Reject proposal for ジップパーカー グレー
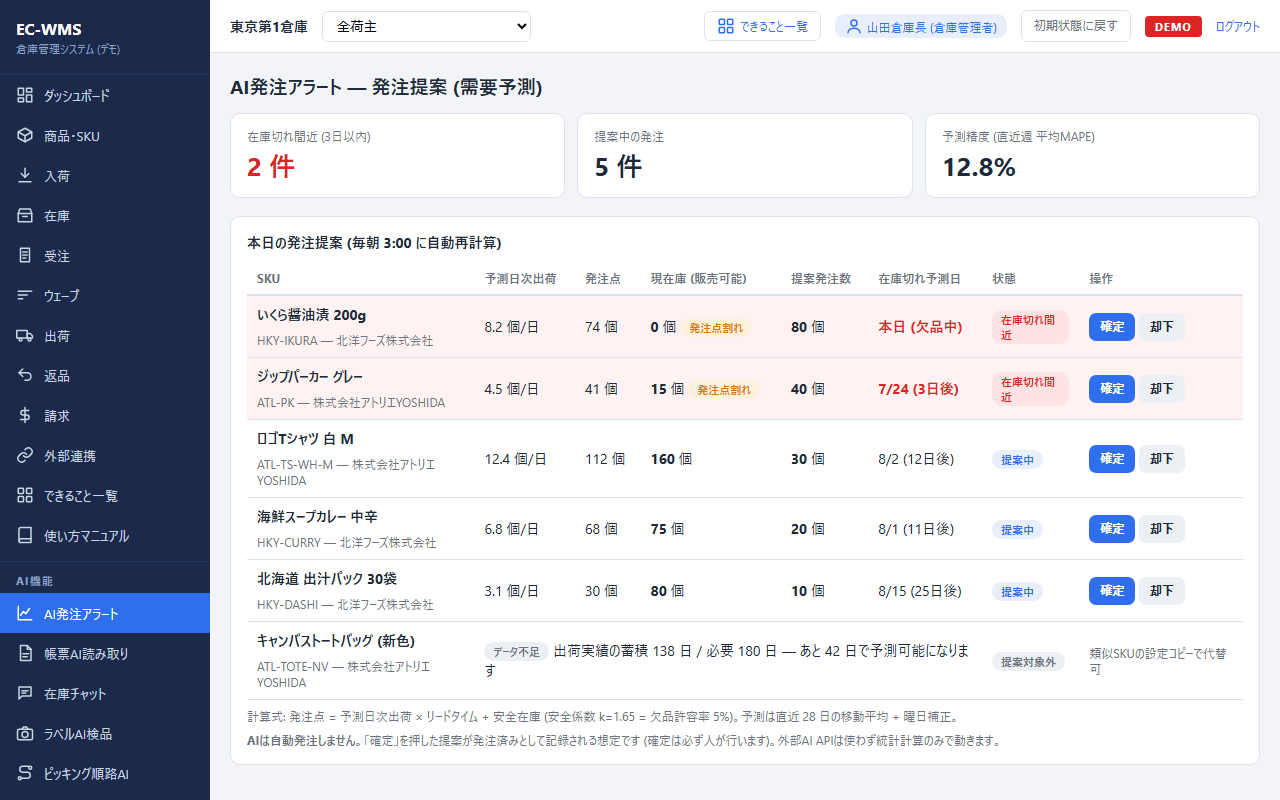This screenshot has height=800, width=1280. pyautogui.click(x=1162, y=389)
